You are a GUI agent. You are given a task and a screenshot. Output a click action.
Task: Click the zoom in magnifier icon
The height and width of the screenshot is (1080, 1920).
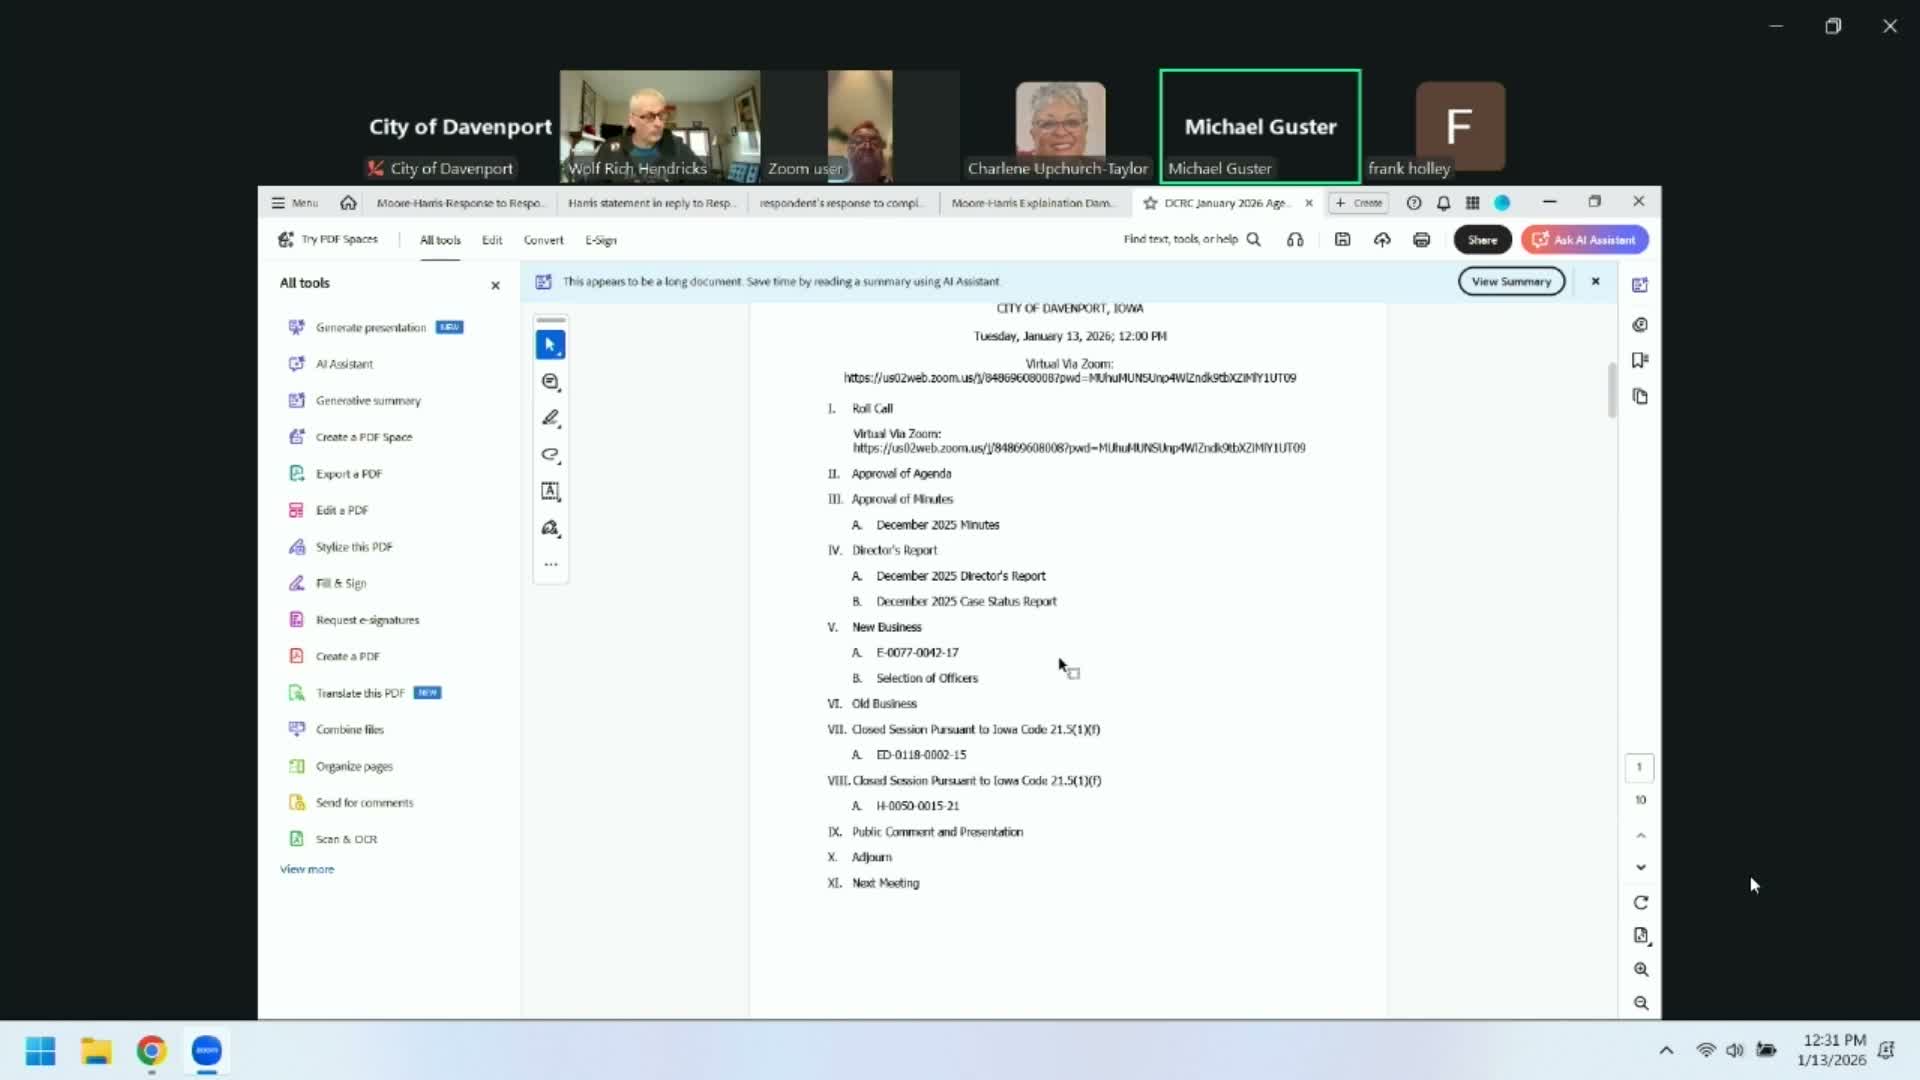point(1641,969)
